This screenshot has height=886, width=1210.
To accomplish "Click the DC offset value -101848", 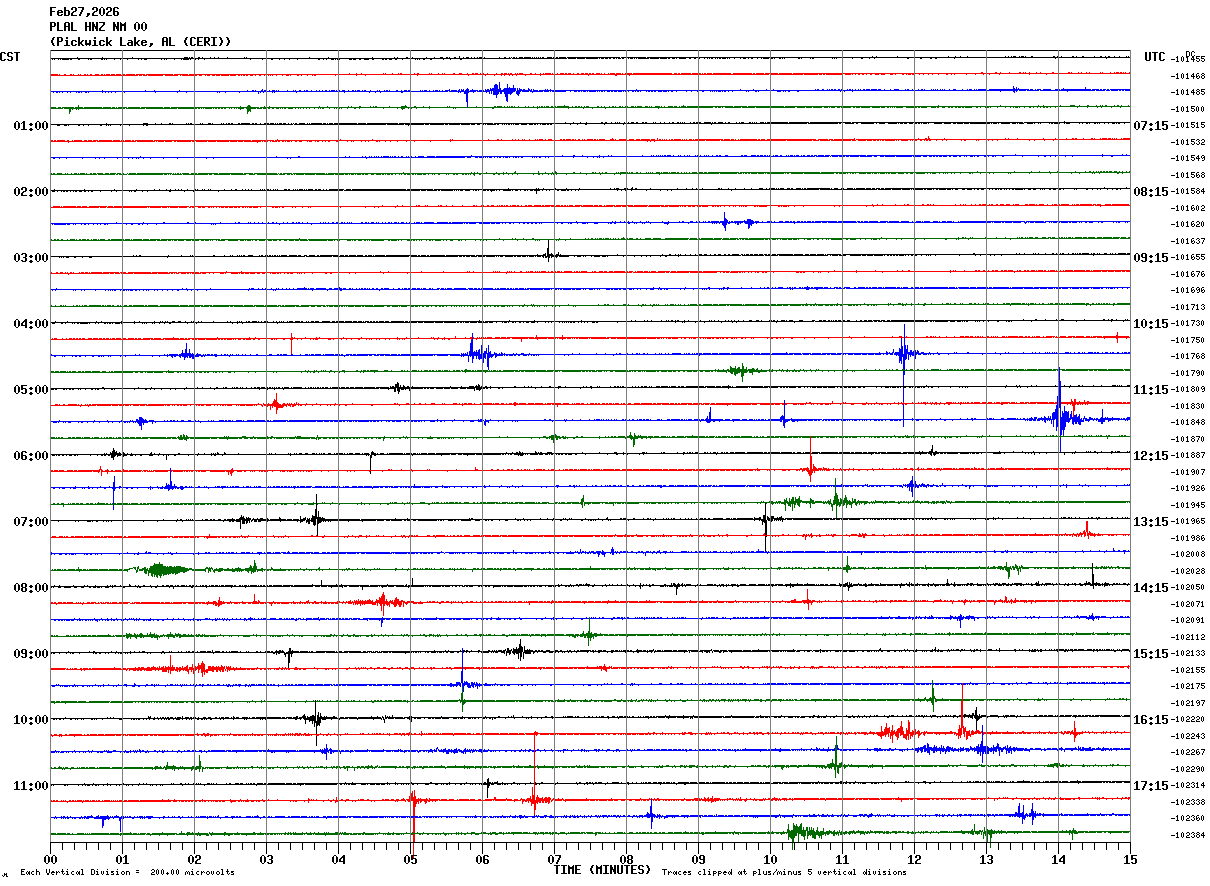I will 1187,422.
